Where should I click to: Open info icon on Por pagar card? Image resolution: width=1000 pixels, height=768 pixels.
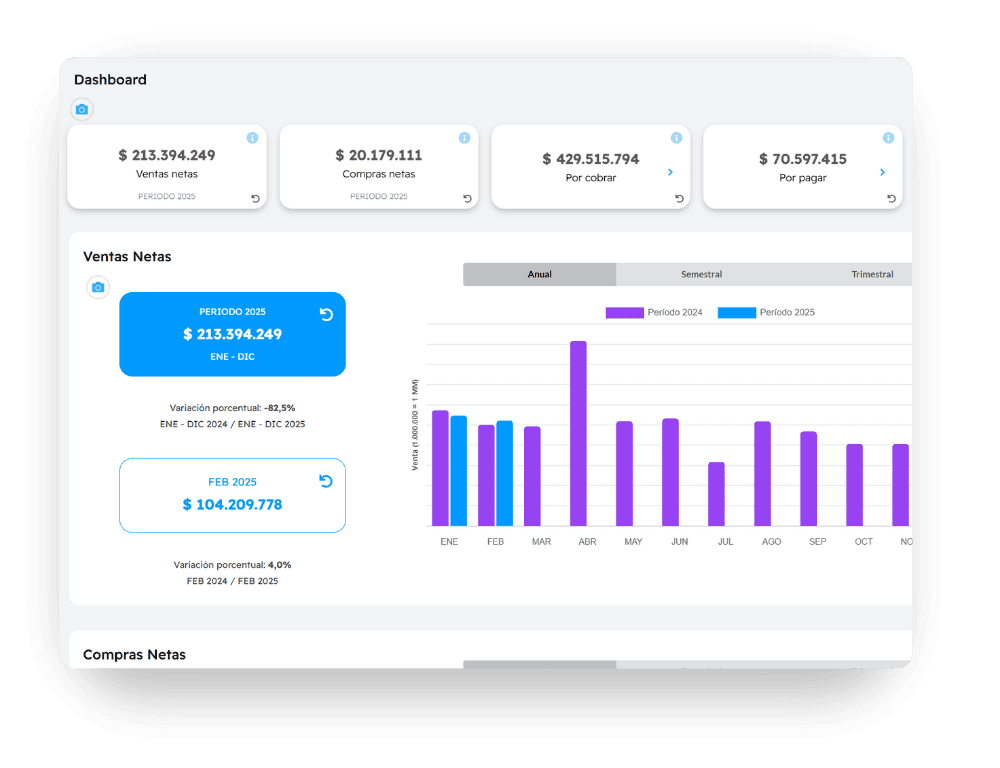pyautogui.click(x=888, y=138)
